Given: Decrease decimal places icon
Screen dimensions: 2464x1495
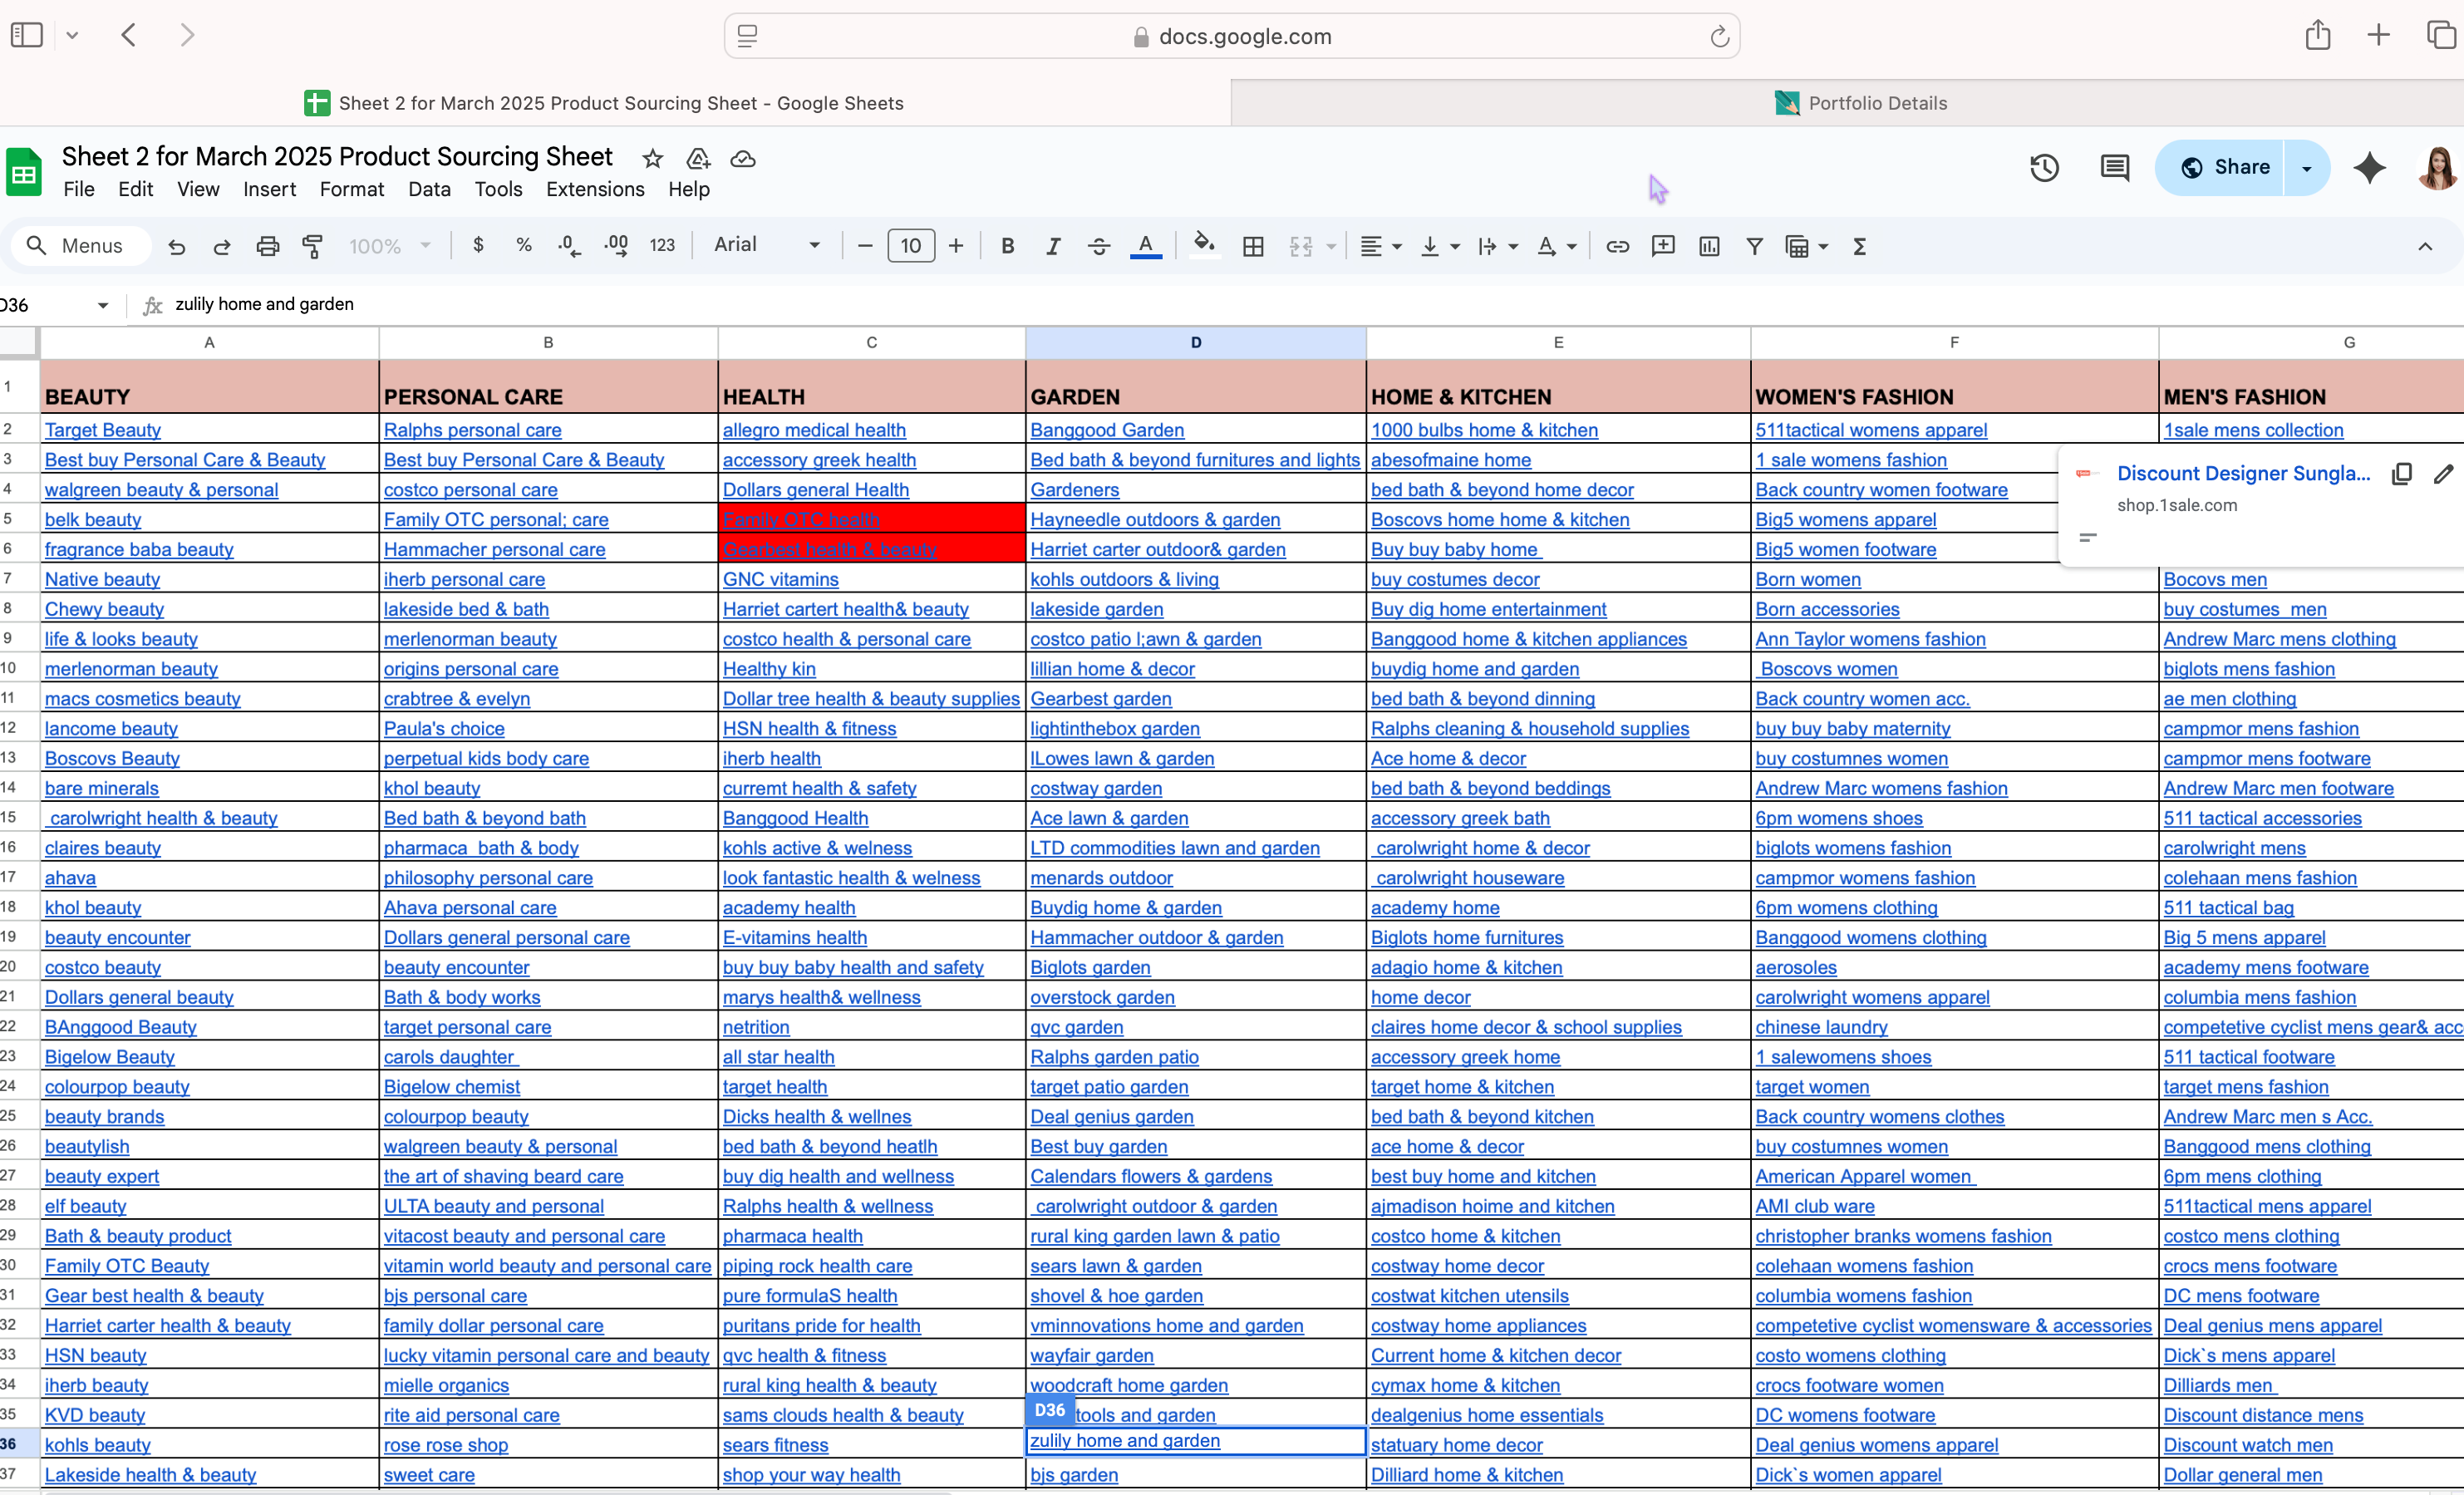Looking at the screenshot, I should pos(569,246).
